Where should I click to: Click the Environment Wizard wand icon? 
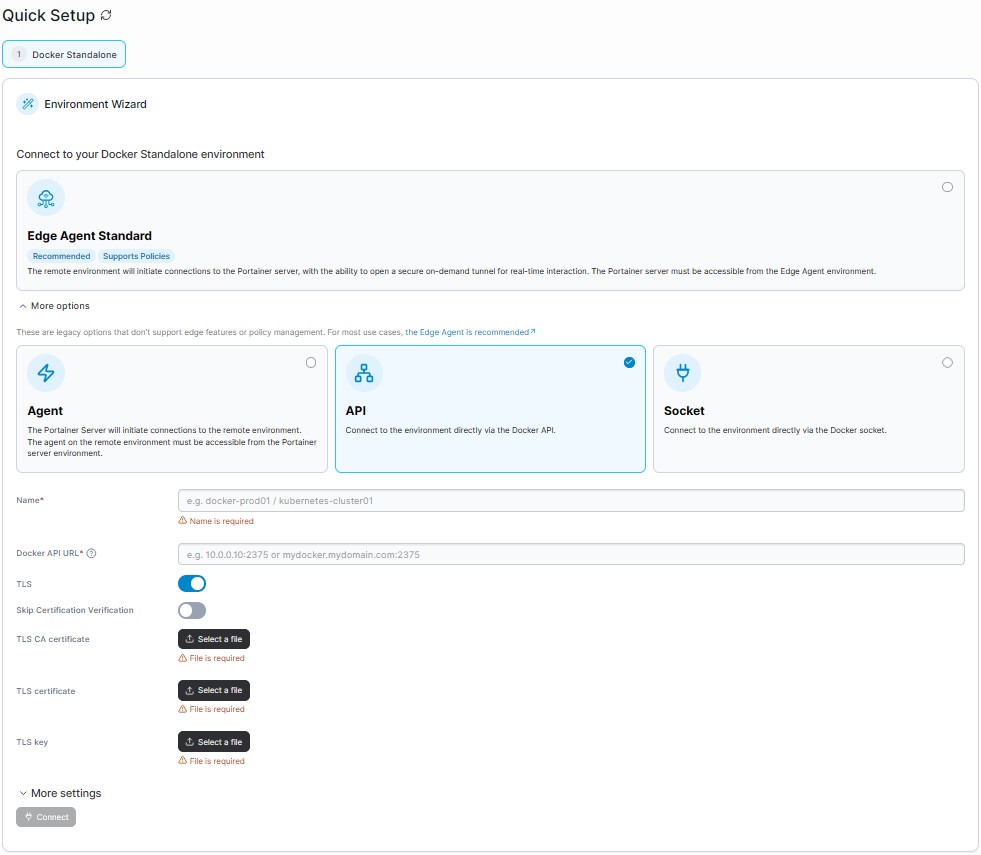tap(28, 104)
